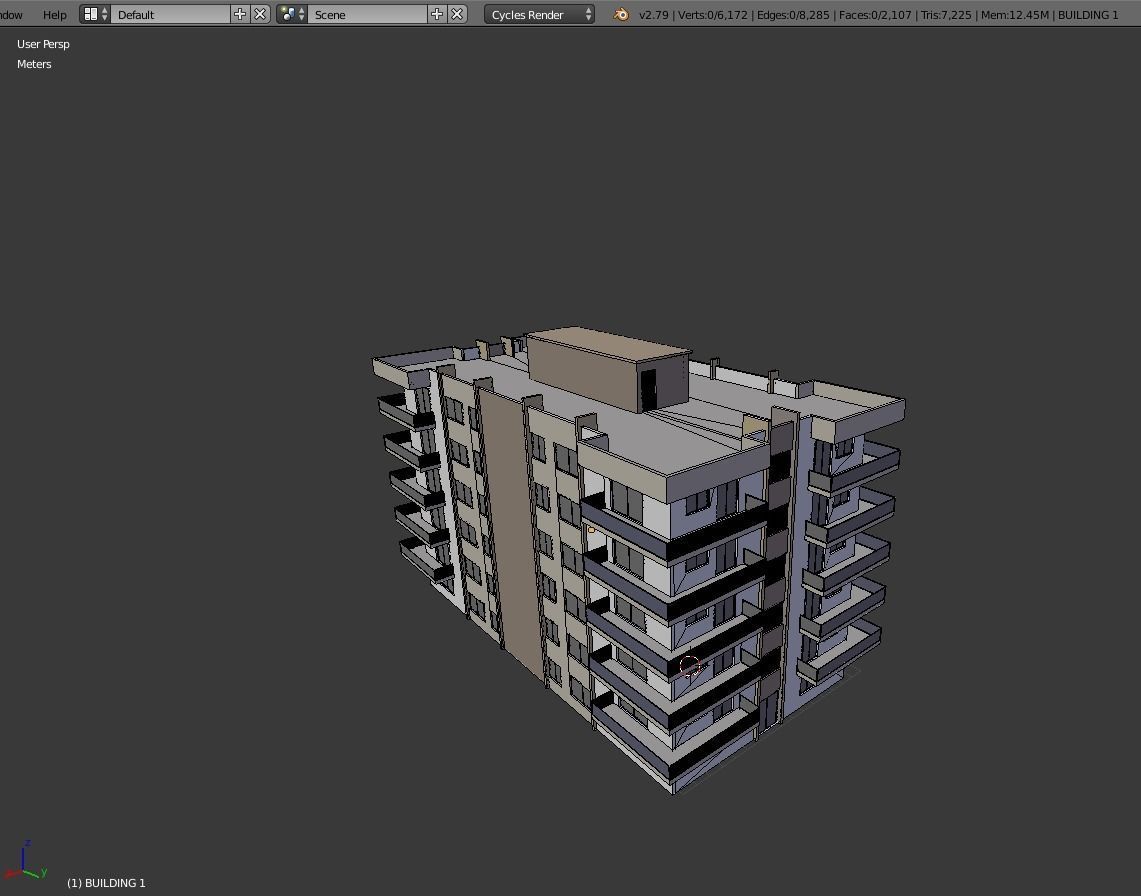Click the orange object origin dot
1141x896 pixels.
tap(591, 530)
